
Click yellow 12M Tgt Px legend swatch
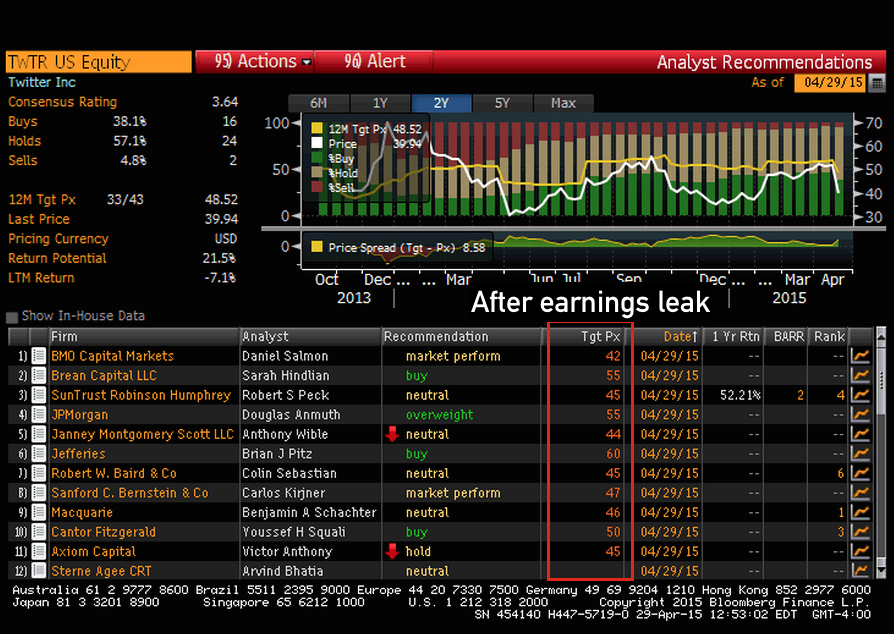coord(317,128)
